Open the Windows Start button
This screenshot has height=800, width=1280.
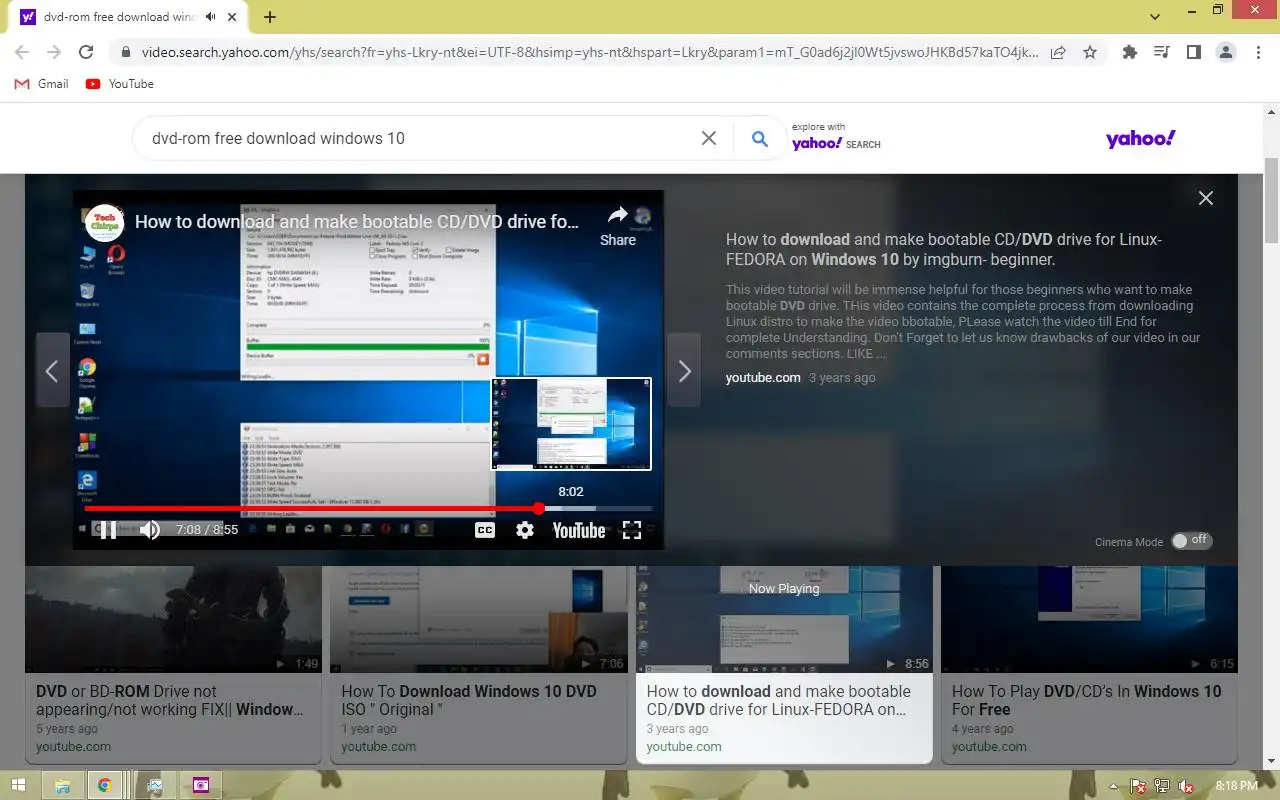point(18,786)
